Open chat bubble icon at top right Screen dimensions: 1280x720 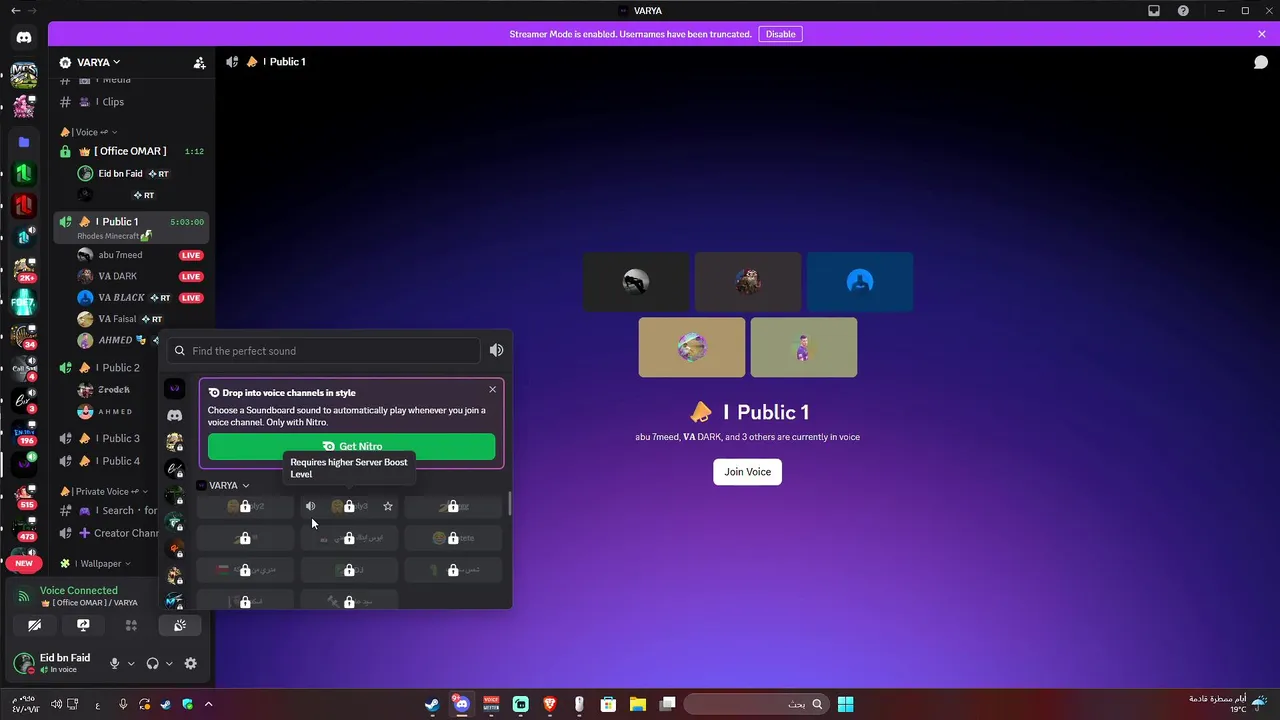tap(1261, 62)
